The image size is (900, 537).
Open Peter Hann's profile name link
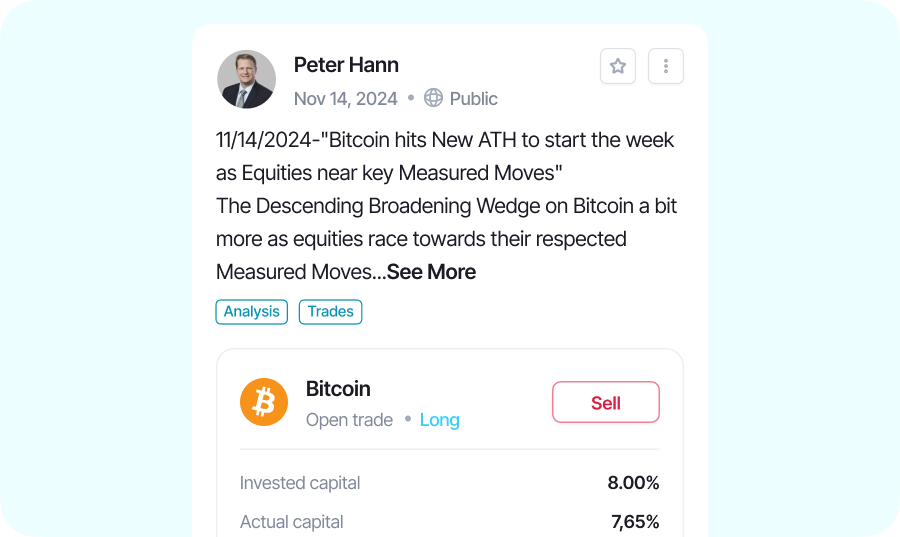(x=346, y=65)
